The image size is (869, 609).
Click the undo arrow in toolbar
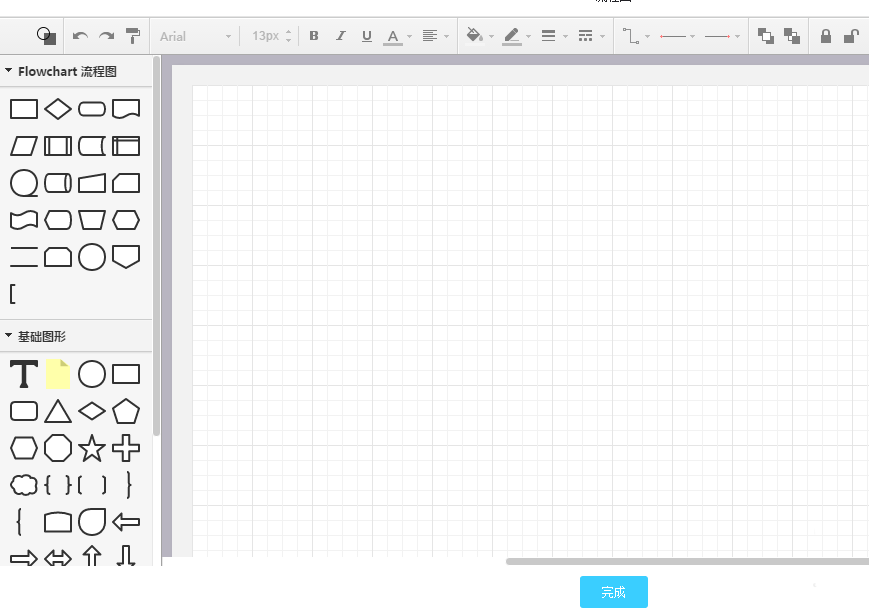[80, 36]
